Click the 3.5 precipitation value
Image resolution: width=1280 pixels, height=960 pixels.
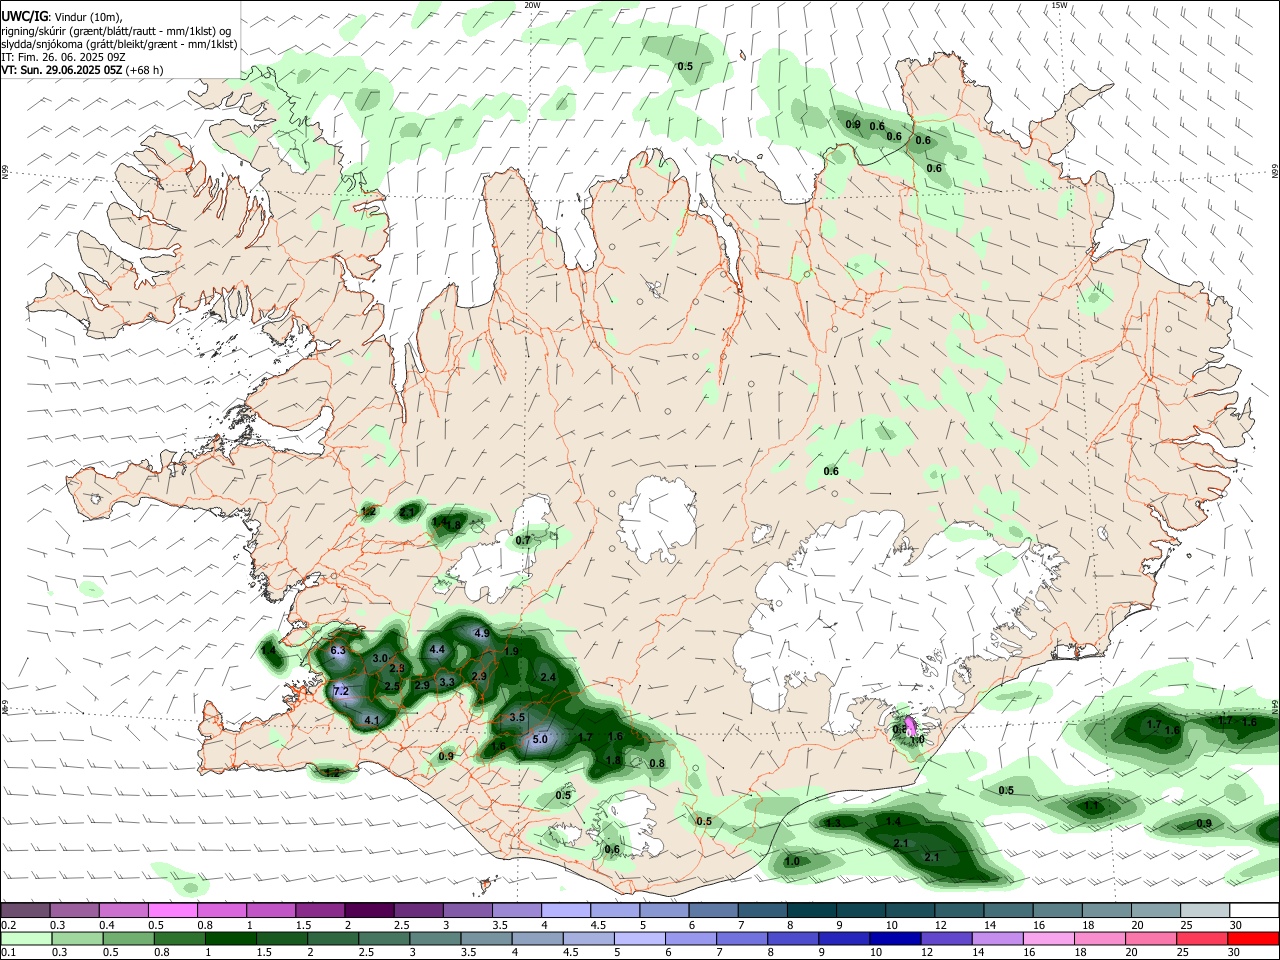[517, 717]
